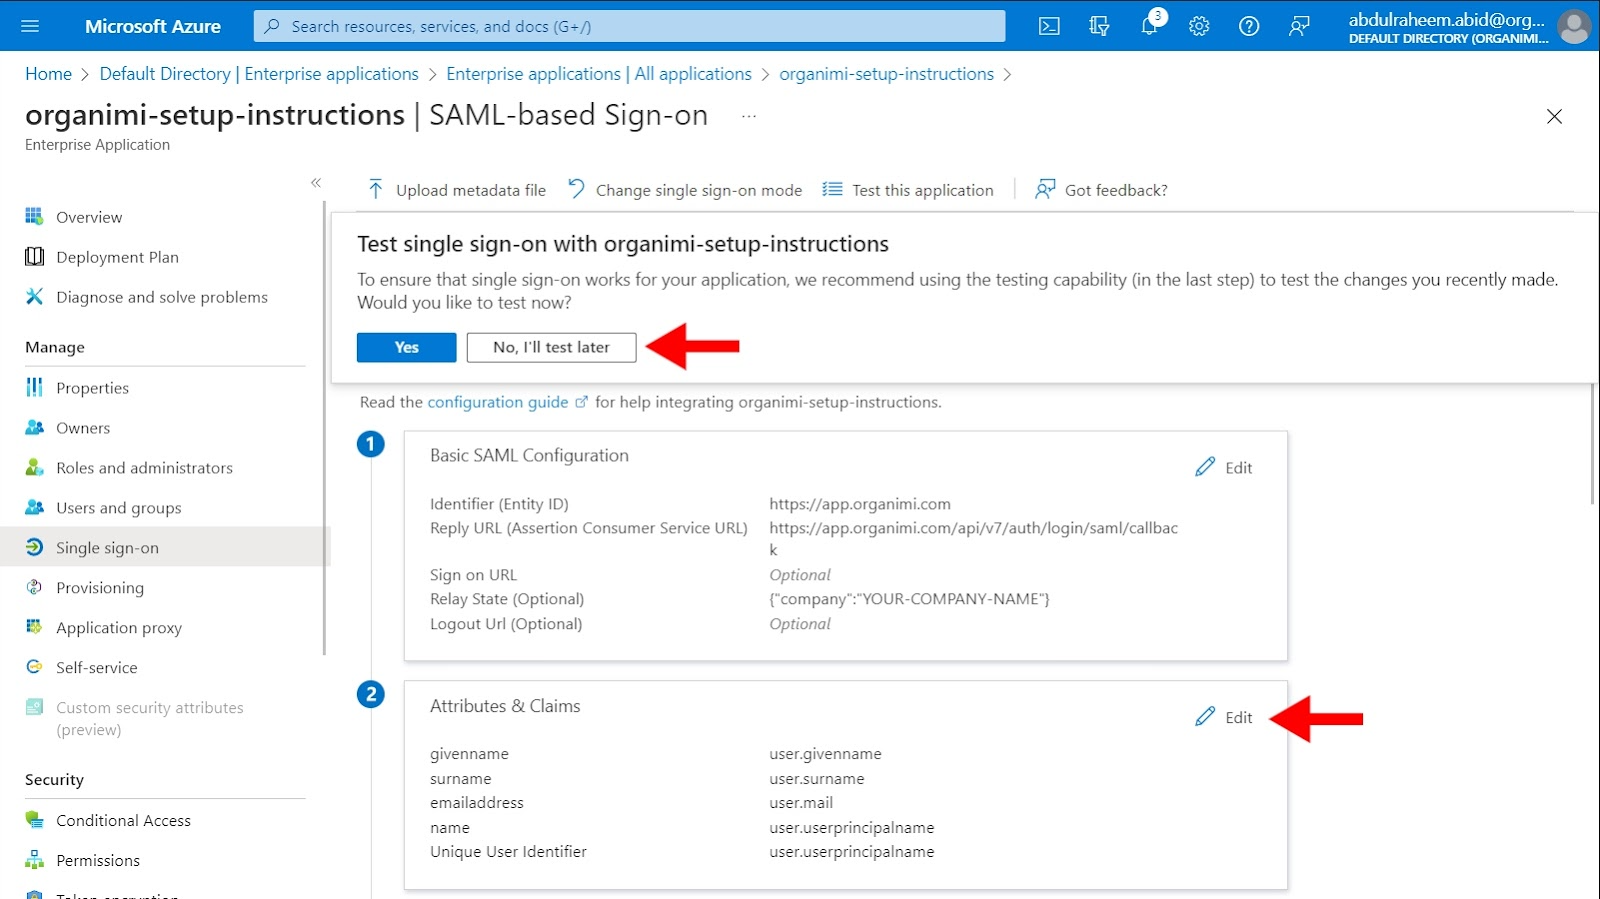The image size is (1600, 899).
Task: Click the user.givenname claim value
Action: [825, 754]
